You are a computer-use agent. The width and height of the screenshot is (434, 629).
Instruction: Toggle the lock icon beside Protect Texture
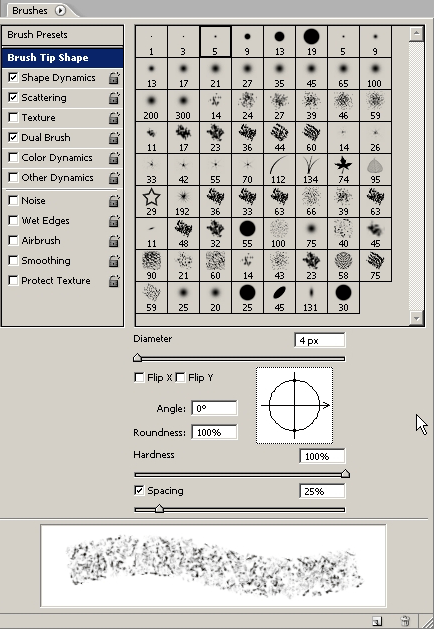114,281
